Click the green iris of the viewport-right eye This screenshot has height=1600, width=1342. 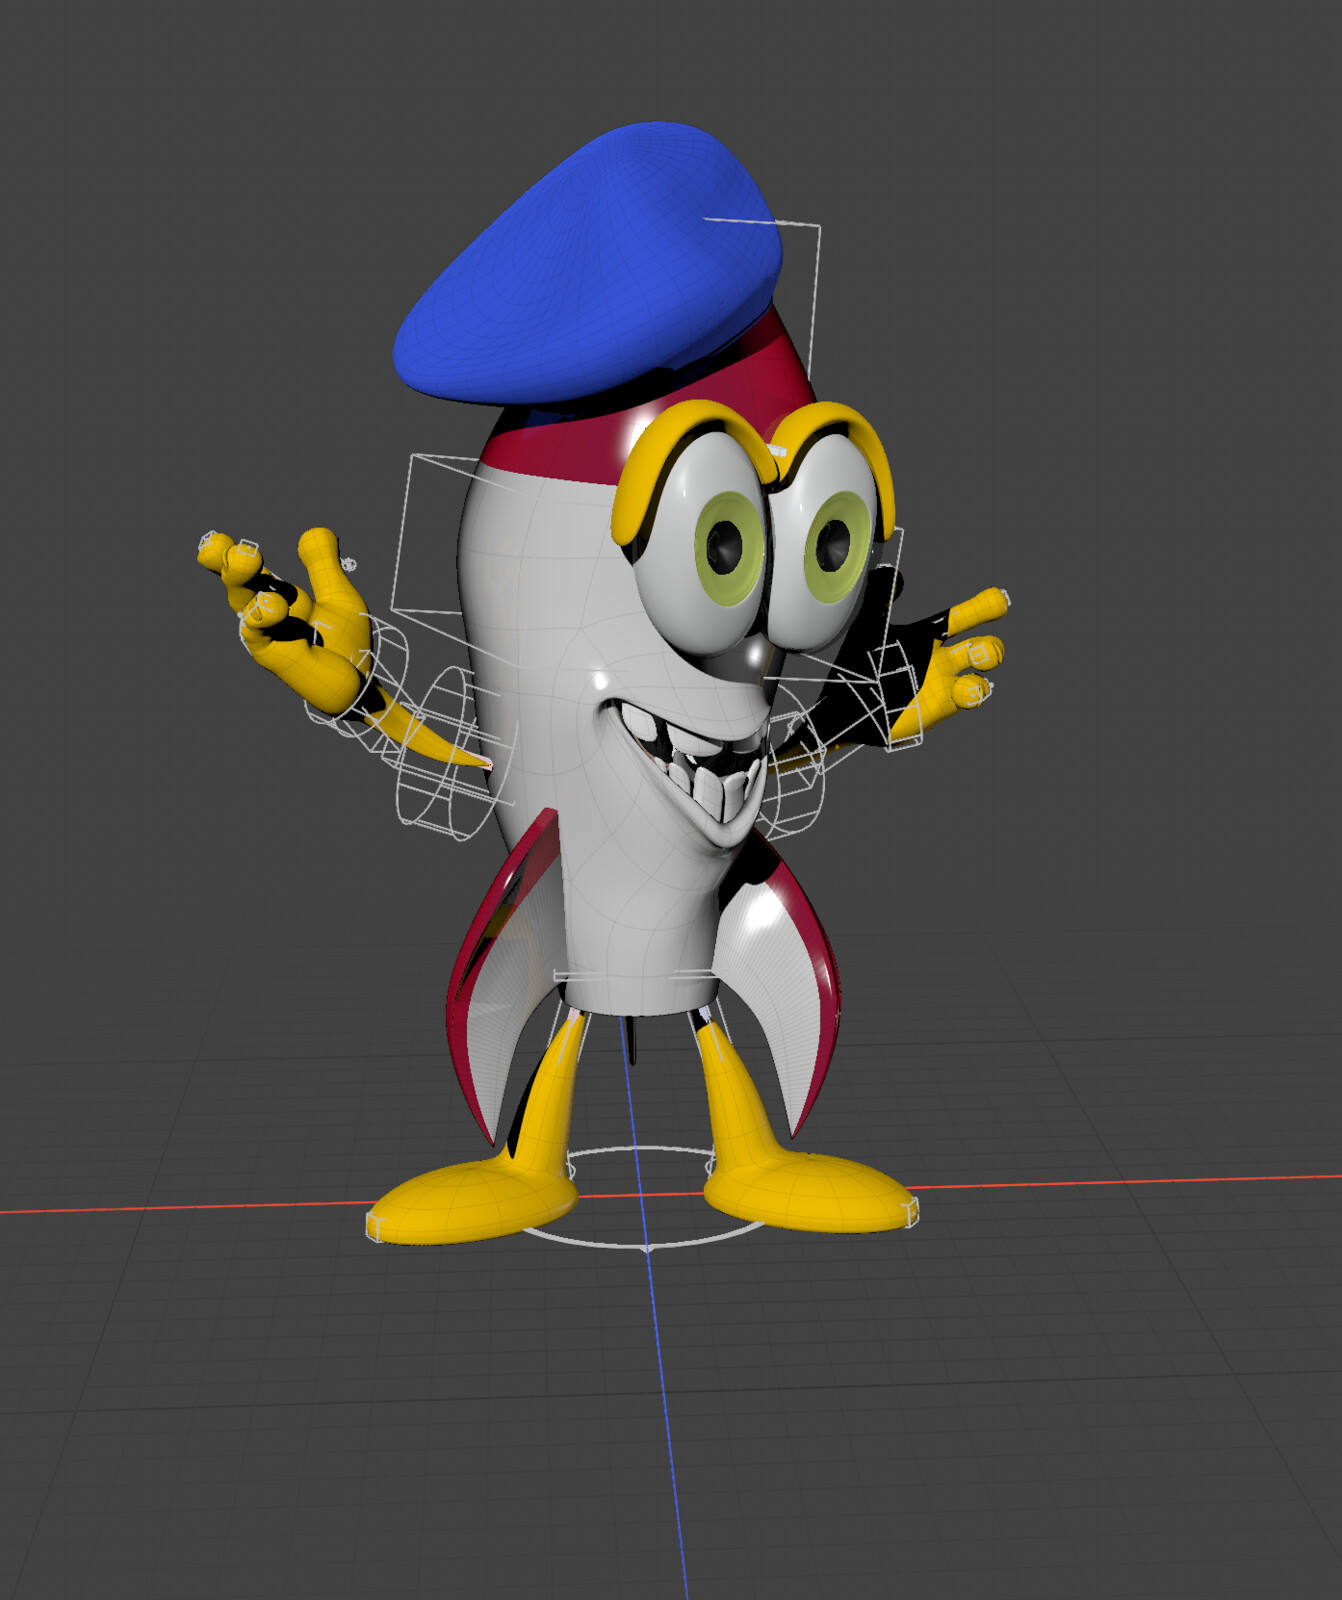point(838,547)
